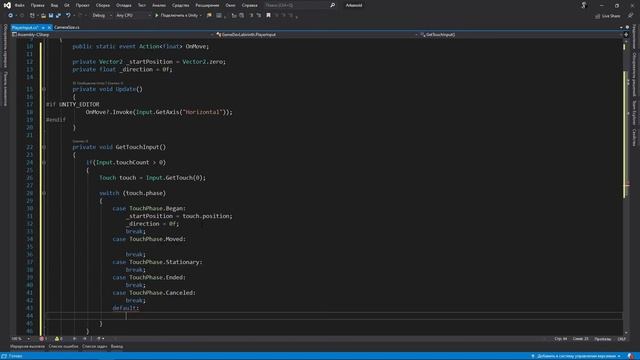
Task: Click the Пробелы indentation indicator
Action: click(x=603, y=339)
